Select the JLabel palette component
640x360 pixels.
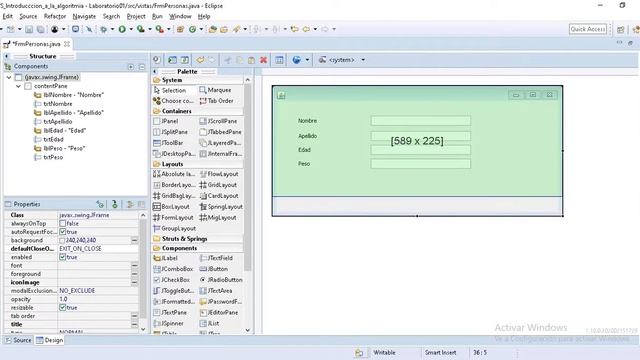[165, 258]
